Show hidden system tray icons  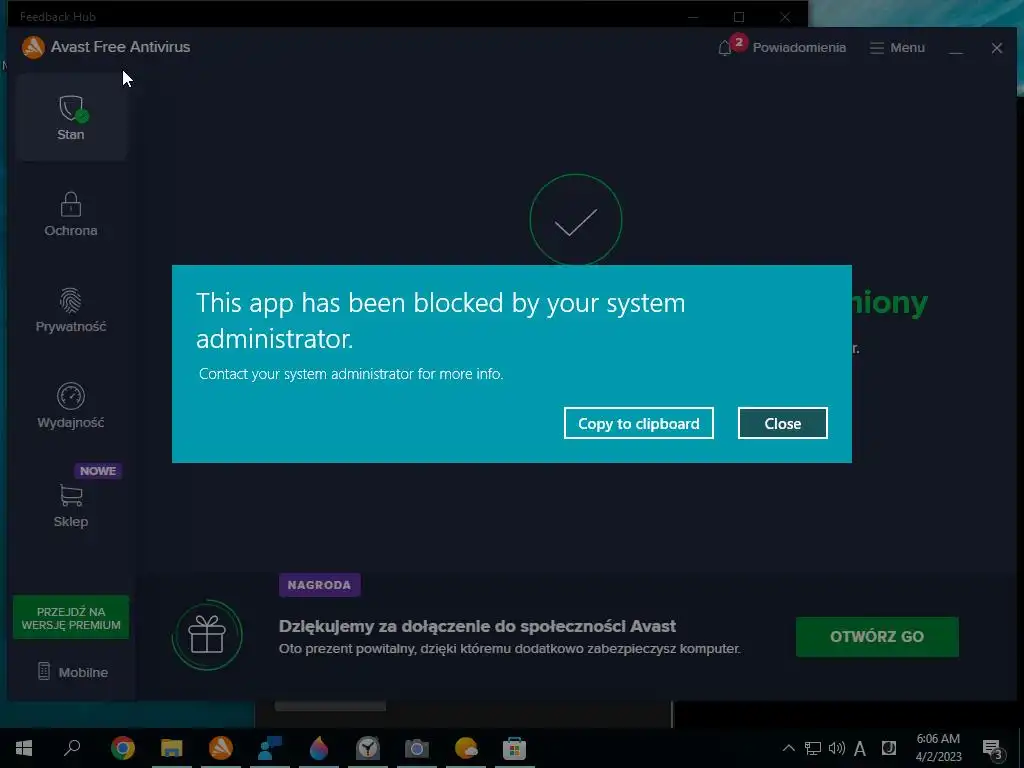click(789, 748)
